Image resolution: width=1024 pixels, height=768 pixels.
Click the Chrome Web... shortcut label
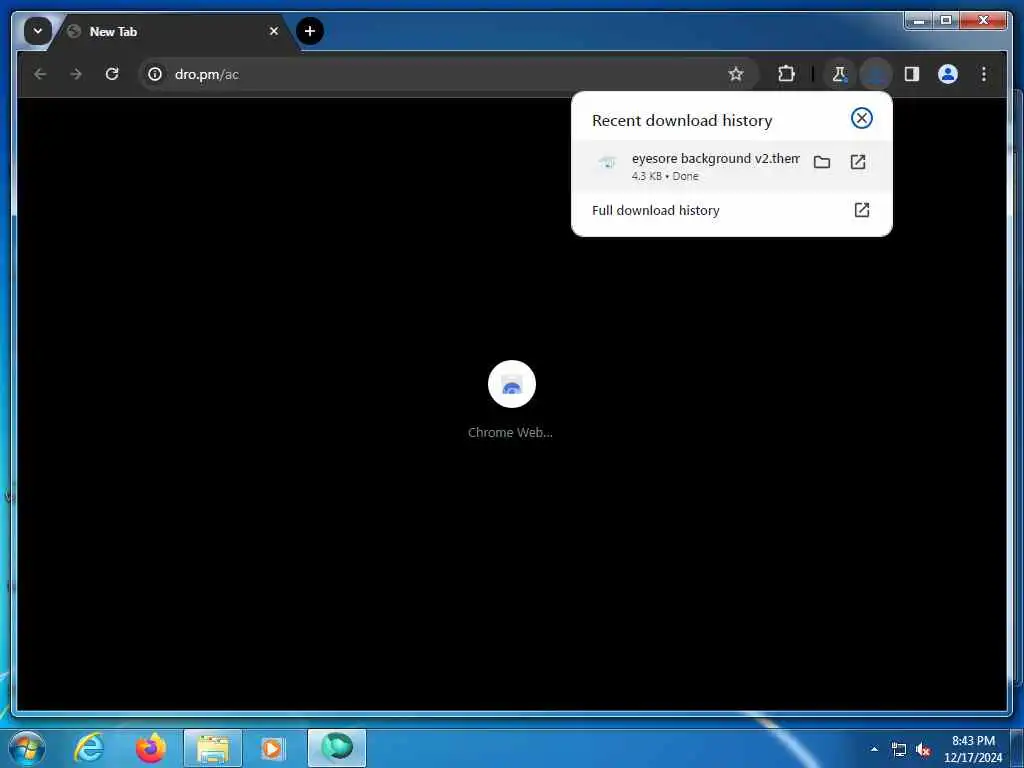(510, 432)
